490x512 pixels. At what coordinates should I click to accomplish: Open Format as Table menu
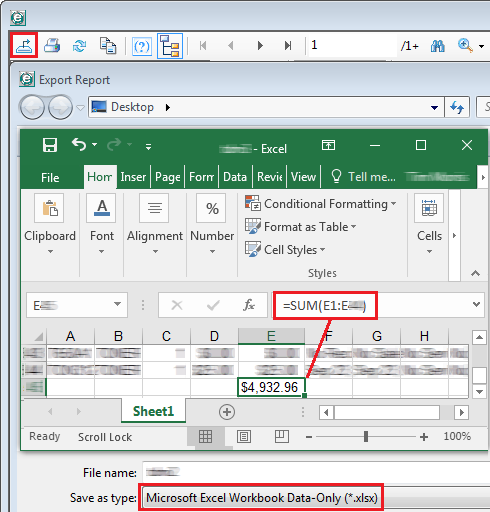point(300,227)
